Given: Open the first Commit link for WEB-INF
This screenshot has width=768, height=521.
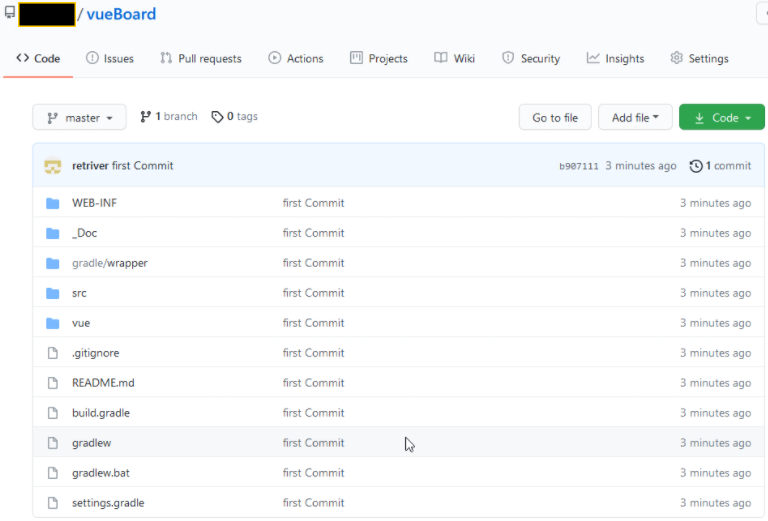Looking at the screenshot, I should [x=313, y=203].
